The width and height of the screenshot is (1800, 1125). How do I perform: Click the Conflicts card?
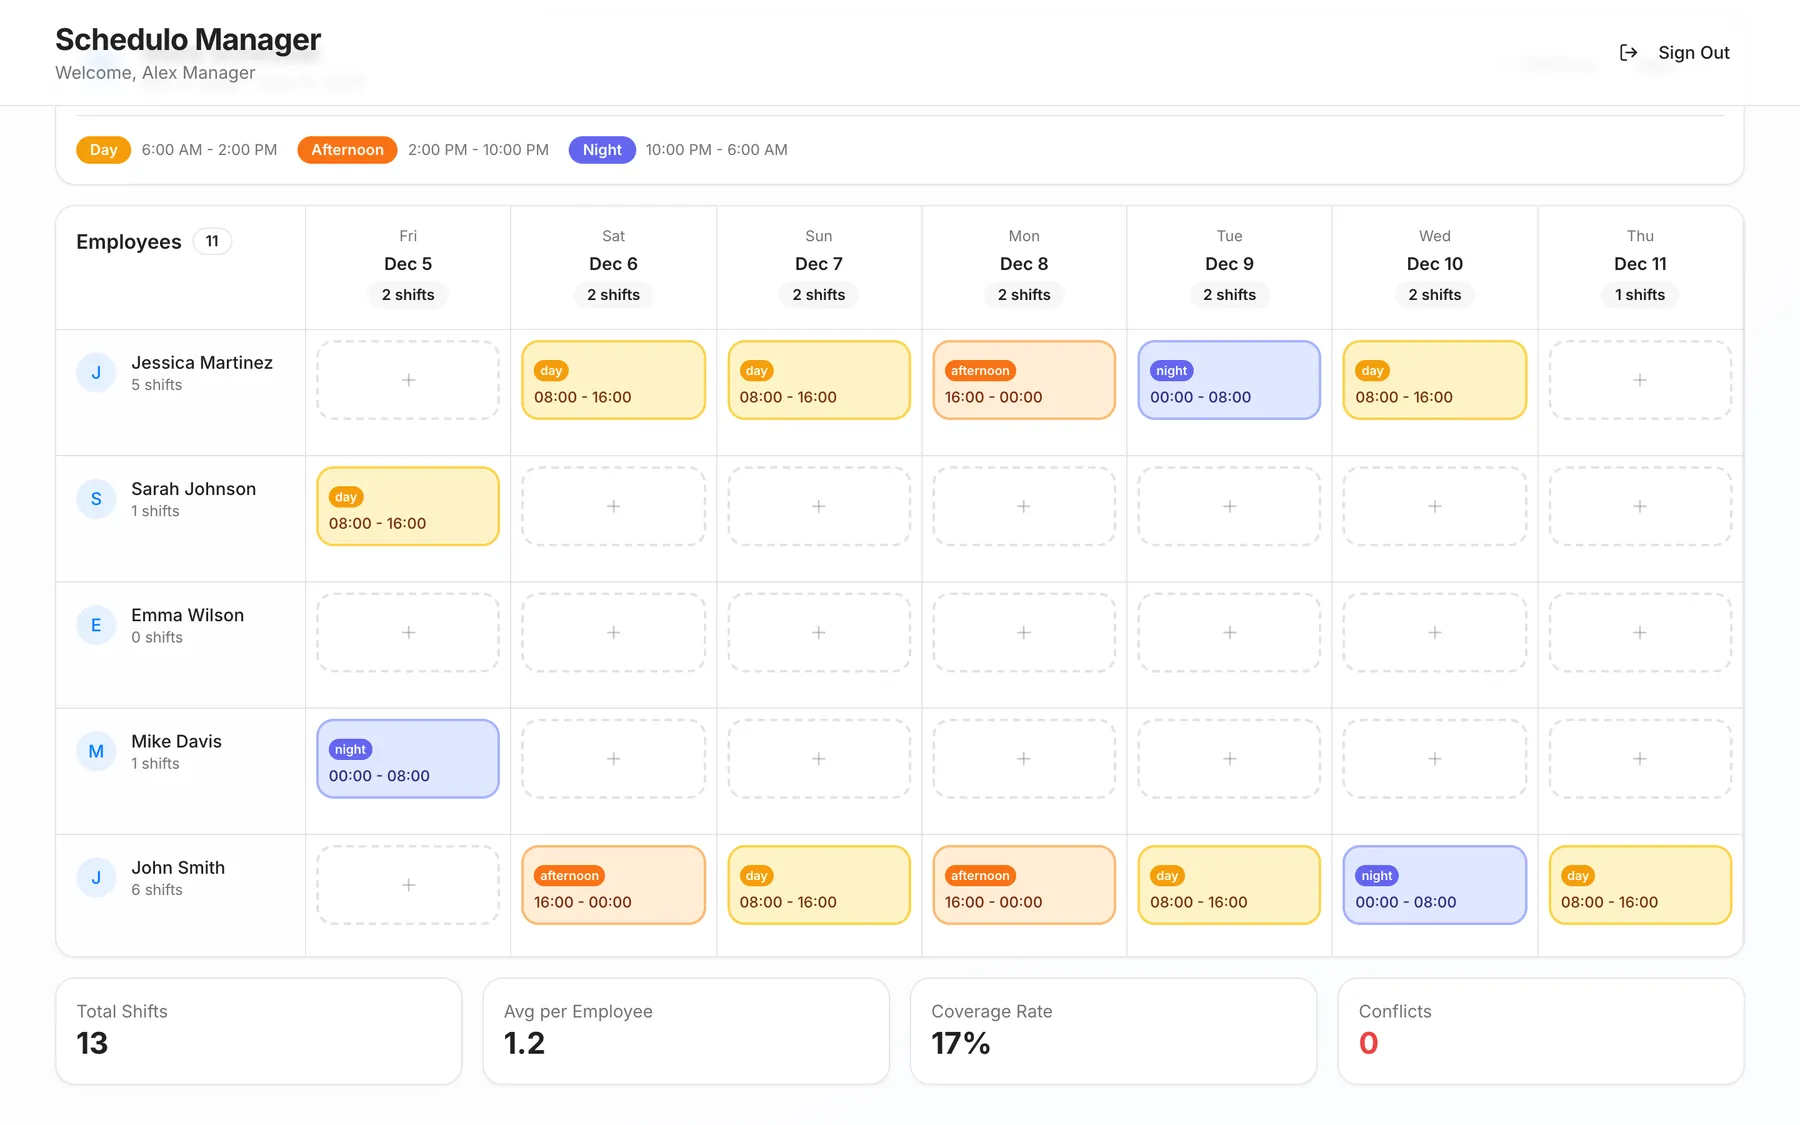coord(1541,1031)
